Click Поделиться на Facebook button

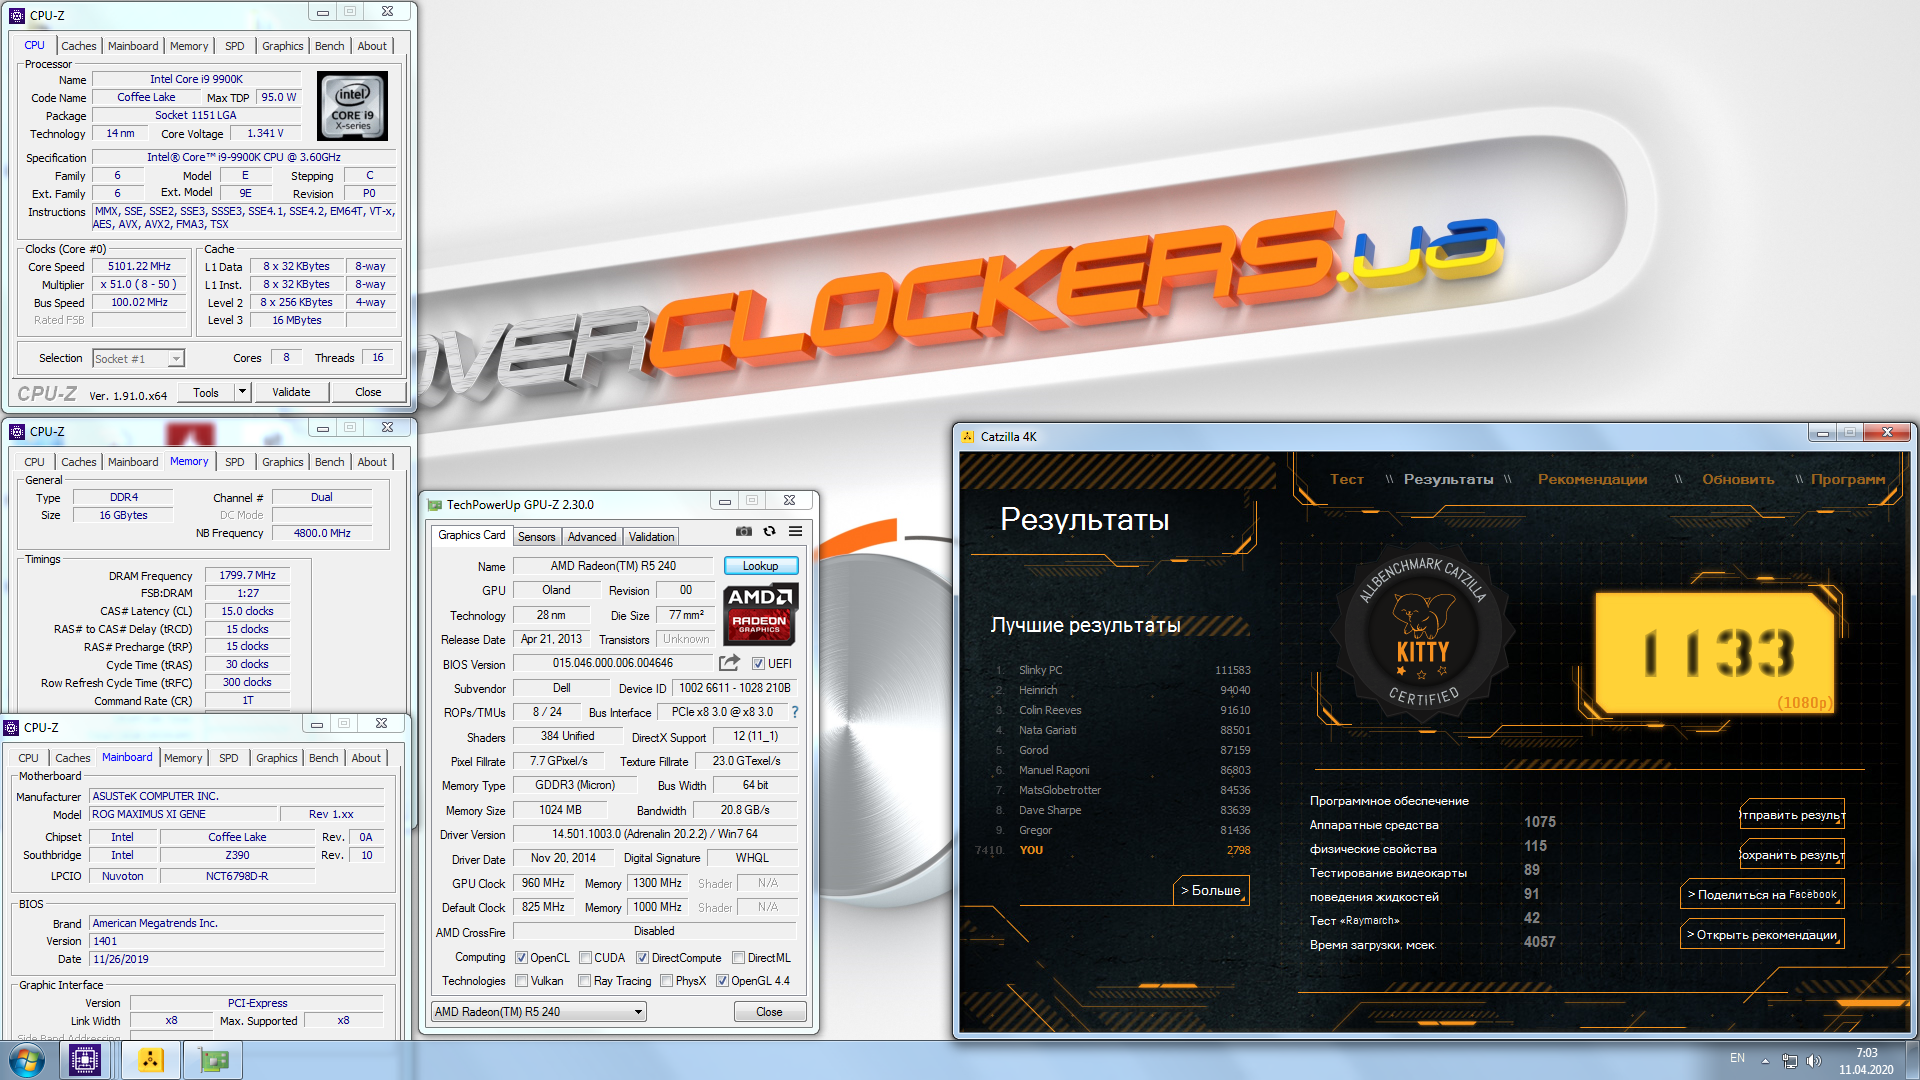(1762, 895)
